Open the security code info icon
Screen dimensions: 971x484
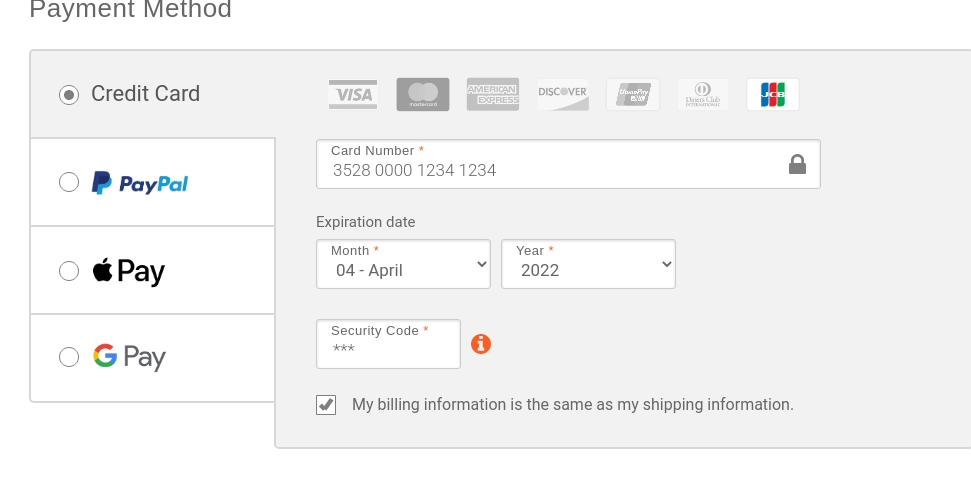click(x=481, y=344)
